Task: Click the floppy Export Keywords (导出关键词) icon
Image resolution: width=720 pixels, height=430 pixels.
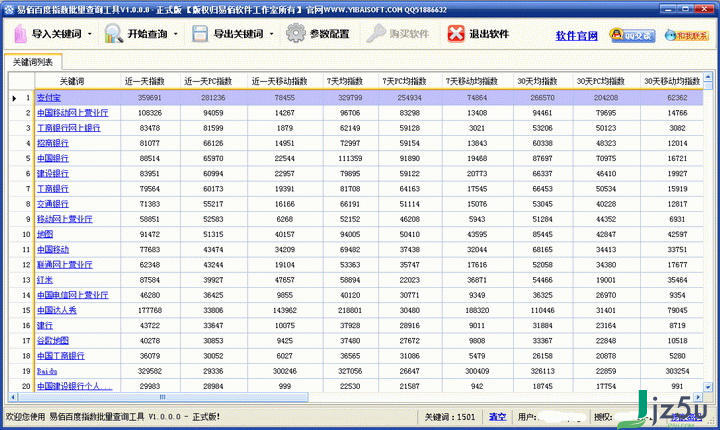Action: tap(200, 34)
